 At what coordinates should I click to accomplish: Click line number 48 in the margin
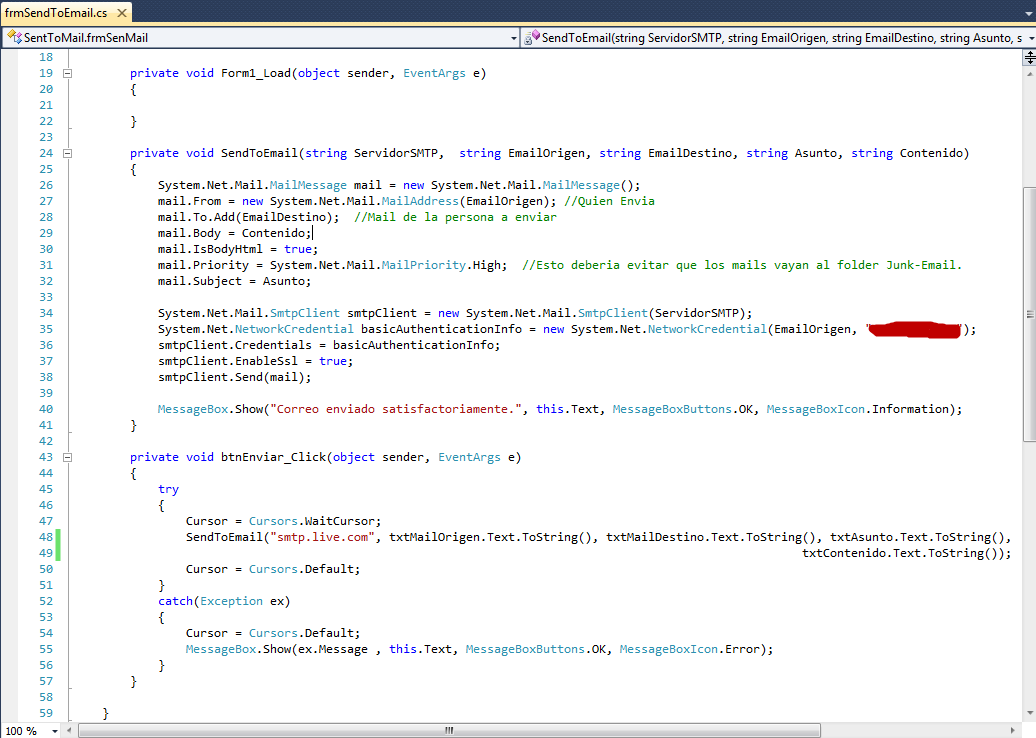click(x=46, y=537)
